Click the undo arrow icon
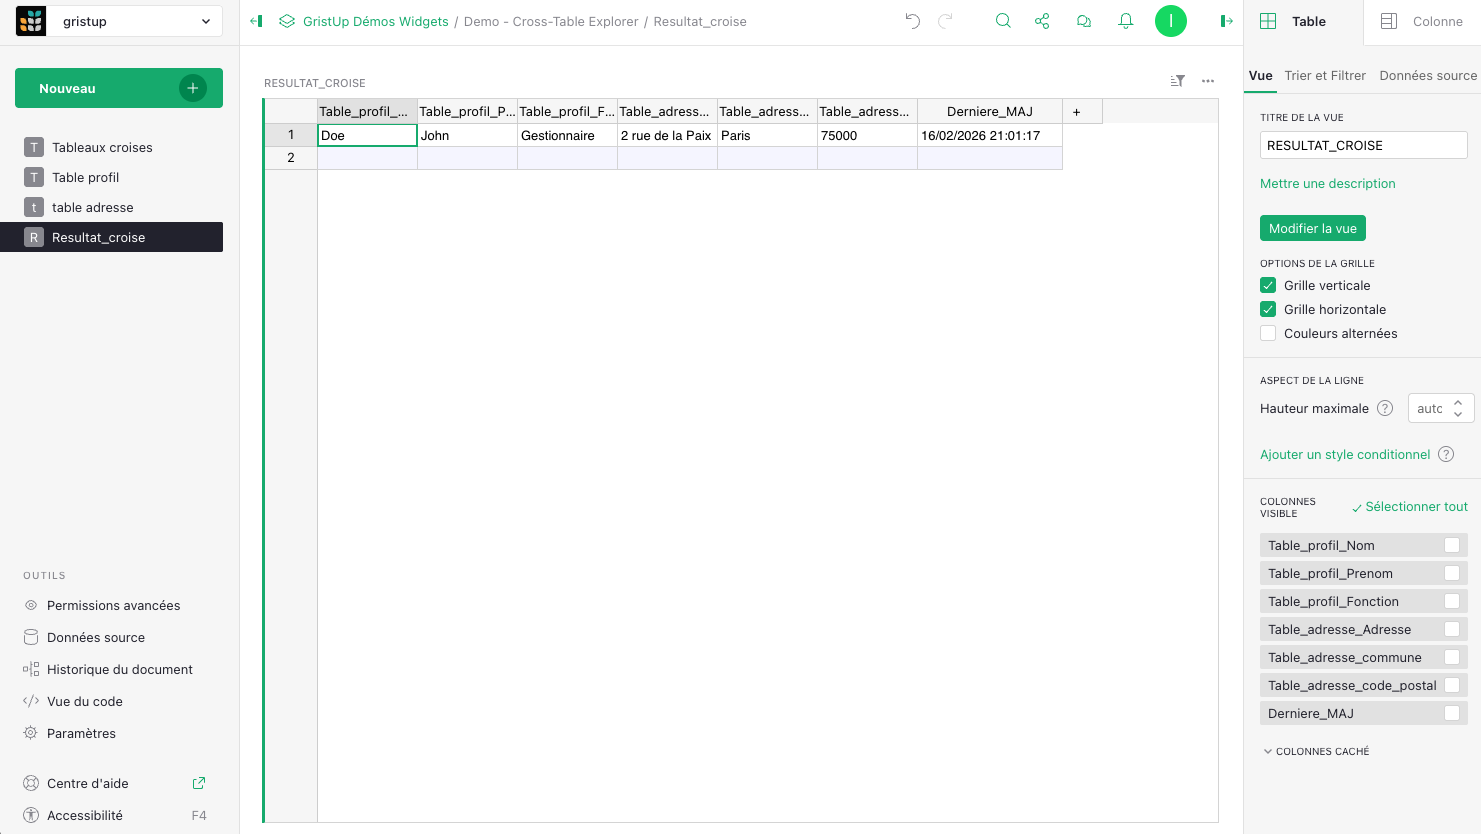Image resolution: width=1481 pixels, height=834 pixels. (x=912, y=21)
